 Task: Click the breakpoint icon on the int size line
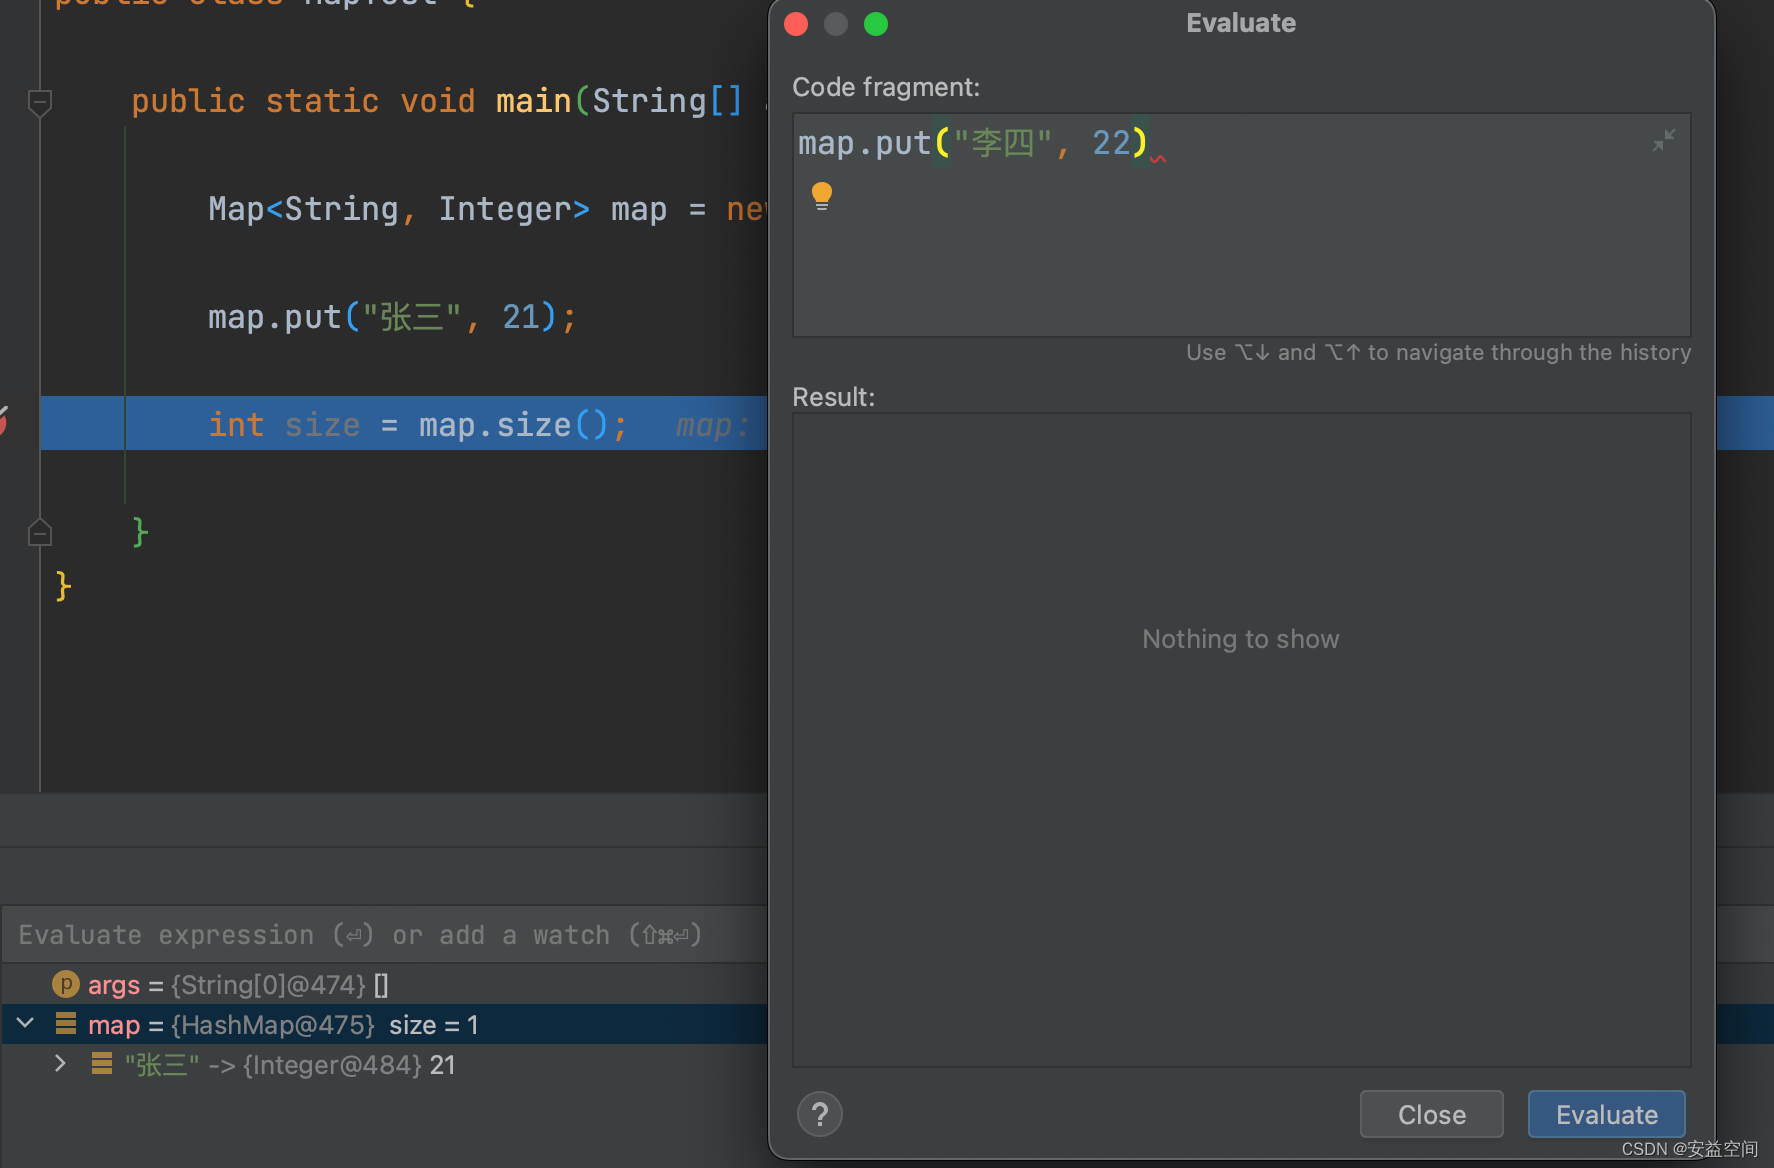(x=3, y=421)
